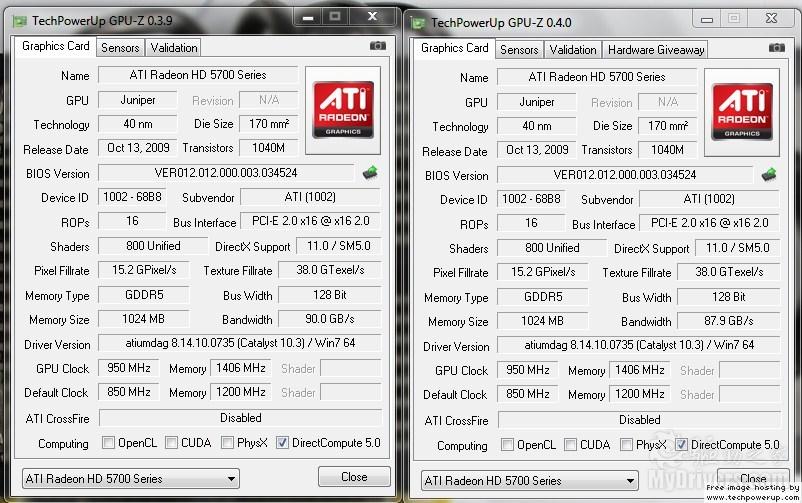Click Pixel Fillrate 15.2 GPixel/s in GPU-Z 0.3.9
Image resolution: width=802 pixels, height=503 pixels.
tap(144, 270)
